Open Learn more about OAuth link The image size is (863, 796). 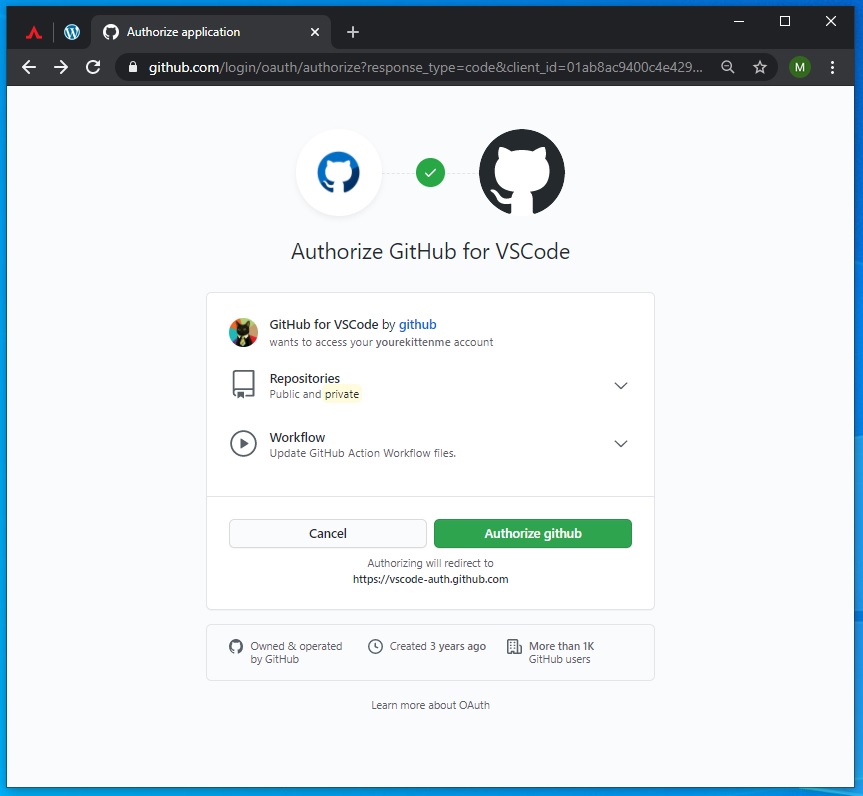click(x=430, y=705)
